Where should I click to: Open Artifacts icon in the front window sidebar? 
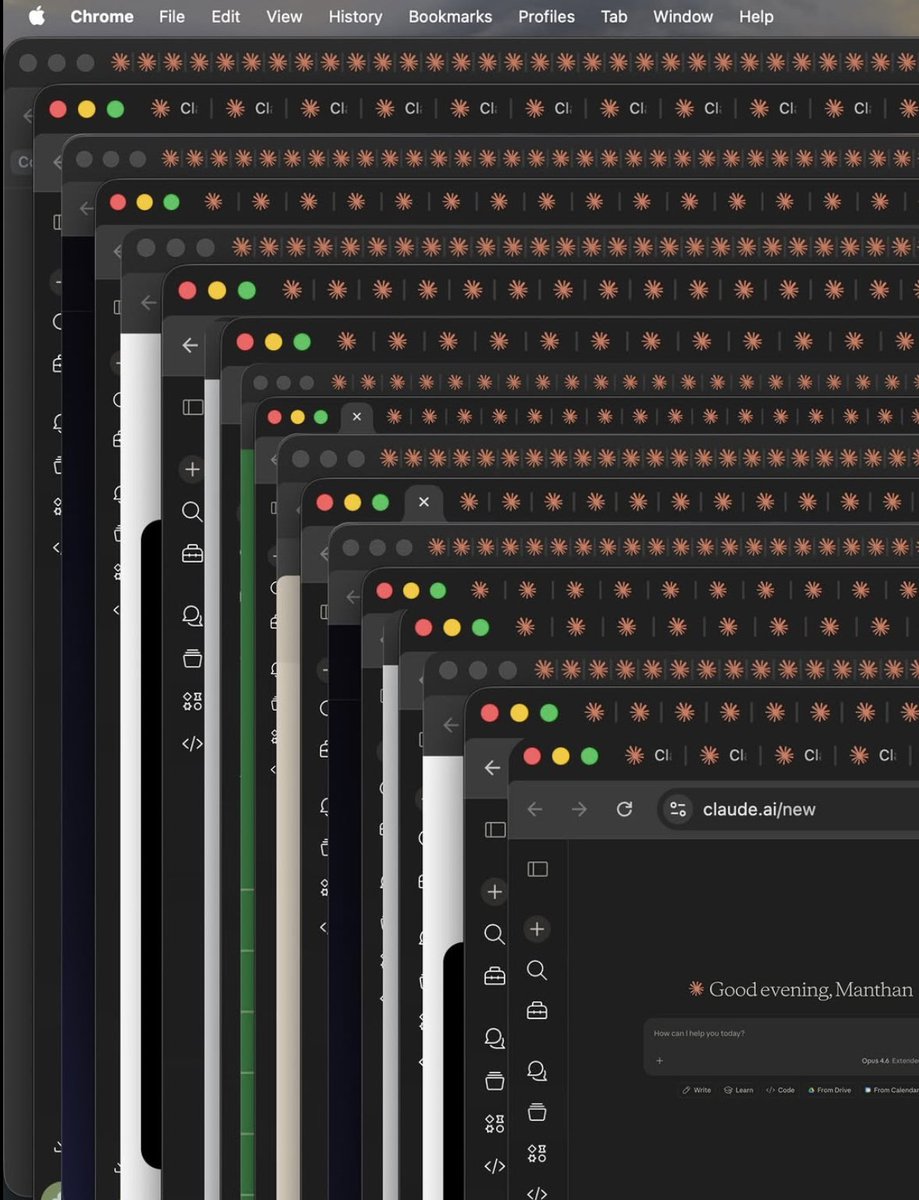(537, 1153)
